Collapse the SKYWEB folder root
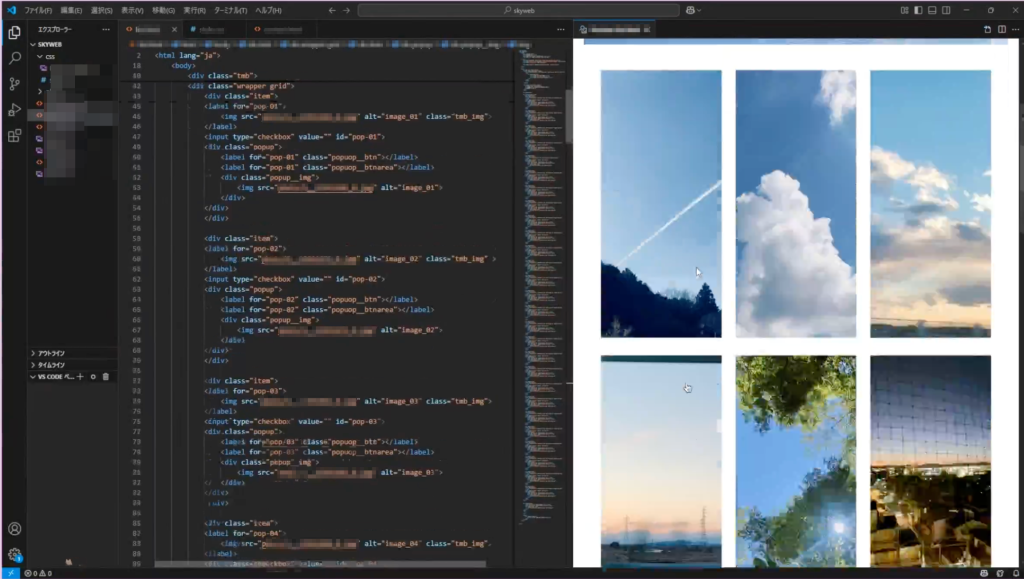The width and height of the screenshot is (1024, 579). click(x=49, y=44)
